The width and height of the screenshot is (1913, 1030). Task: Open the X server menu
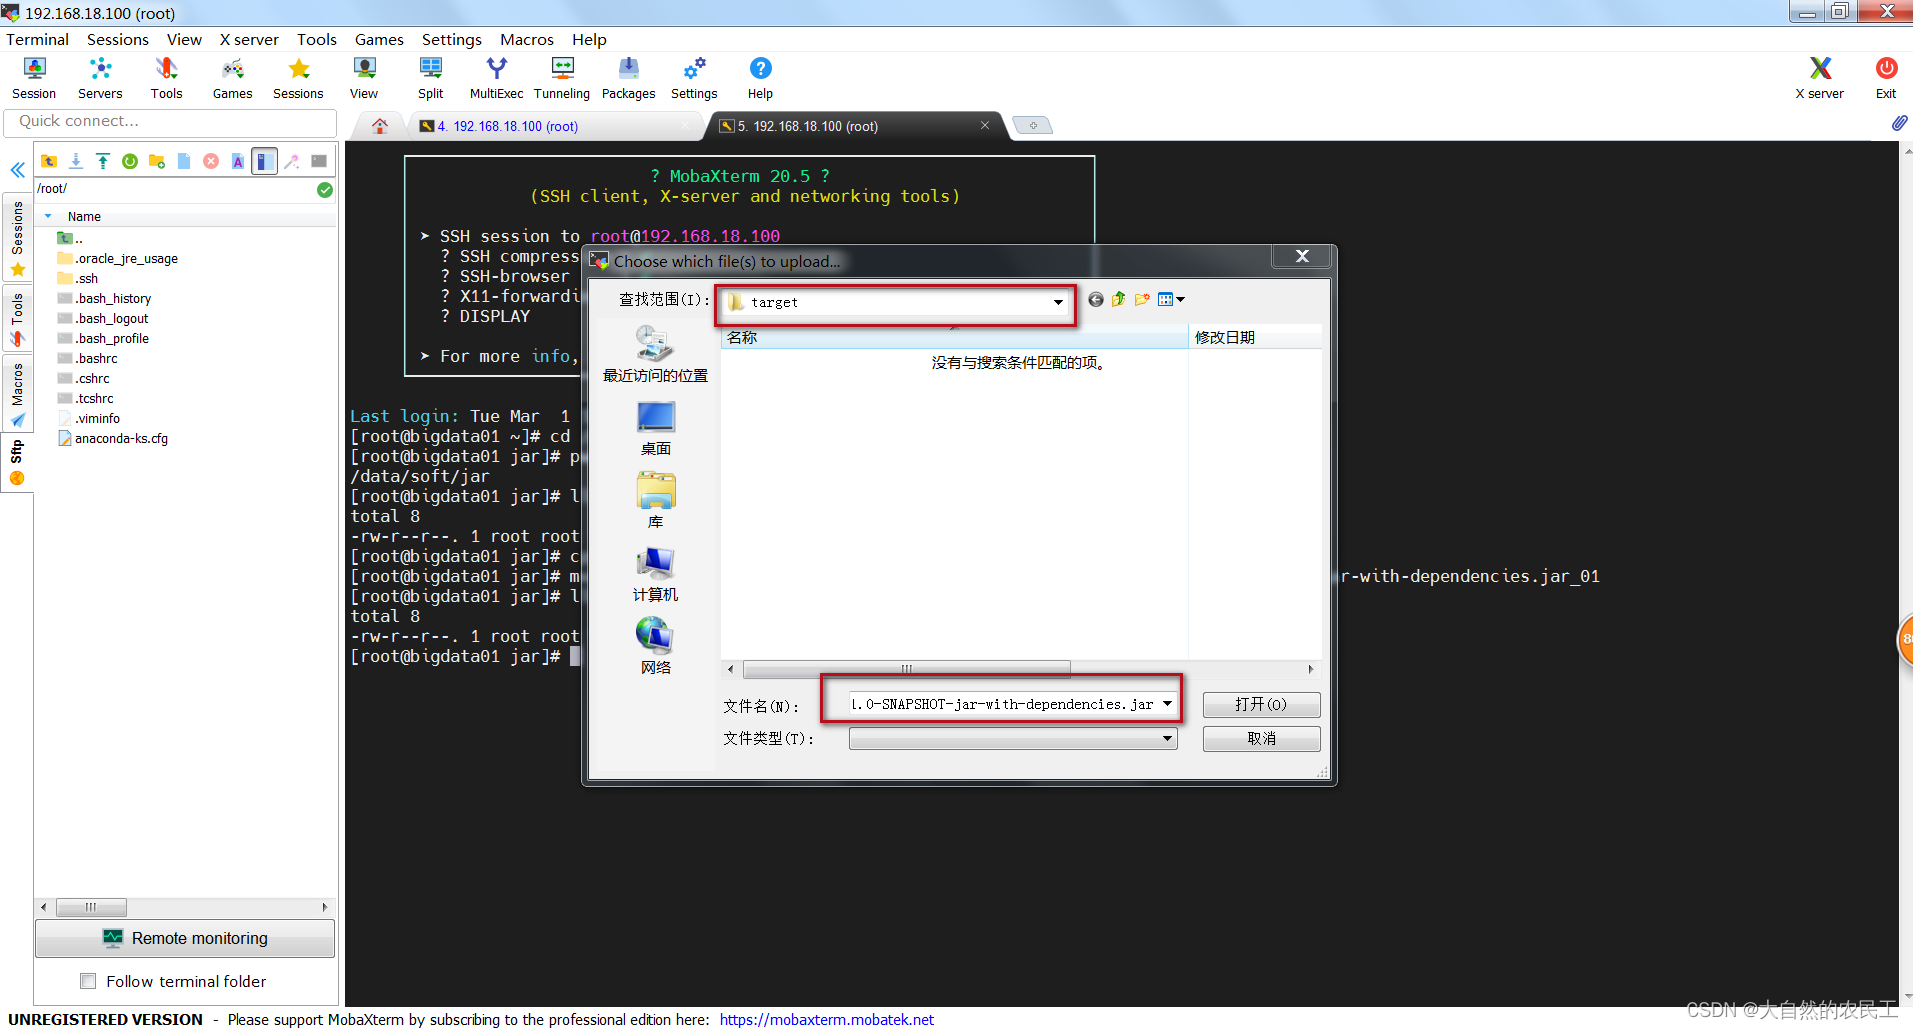pos(249,39)
